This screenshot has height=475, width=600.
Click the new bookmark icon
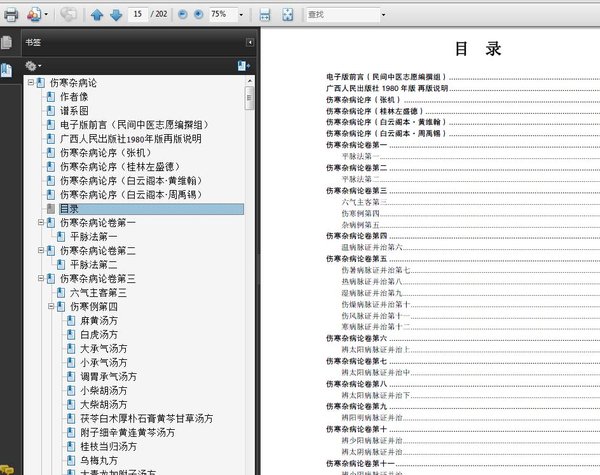pos(243,66)
